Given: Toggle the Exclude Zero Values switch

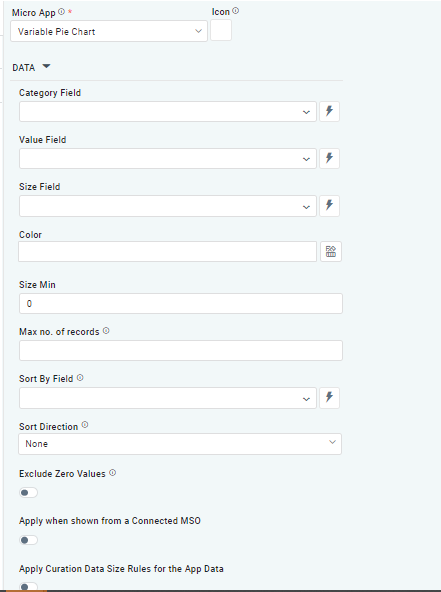Looking at the screenshot, I should click(28, 492).
